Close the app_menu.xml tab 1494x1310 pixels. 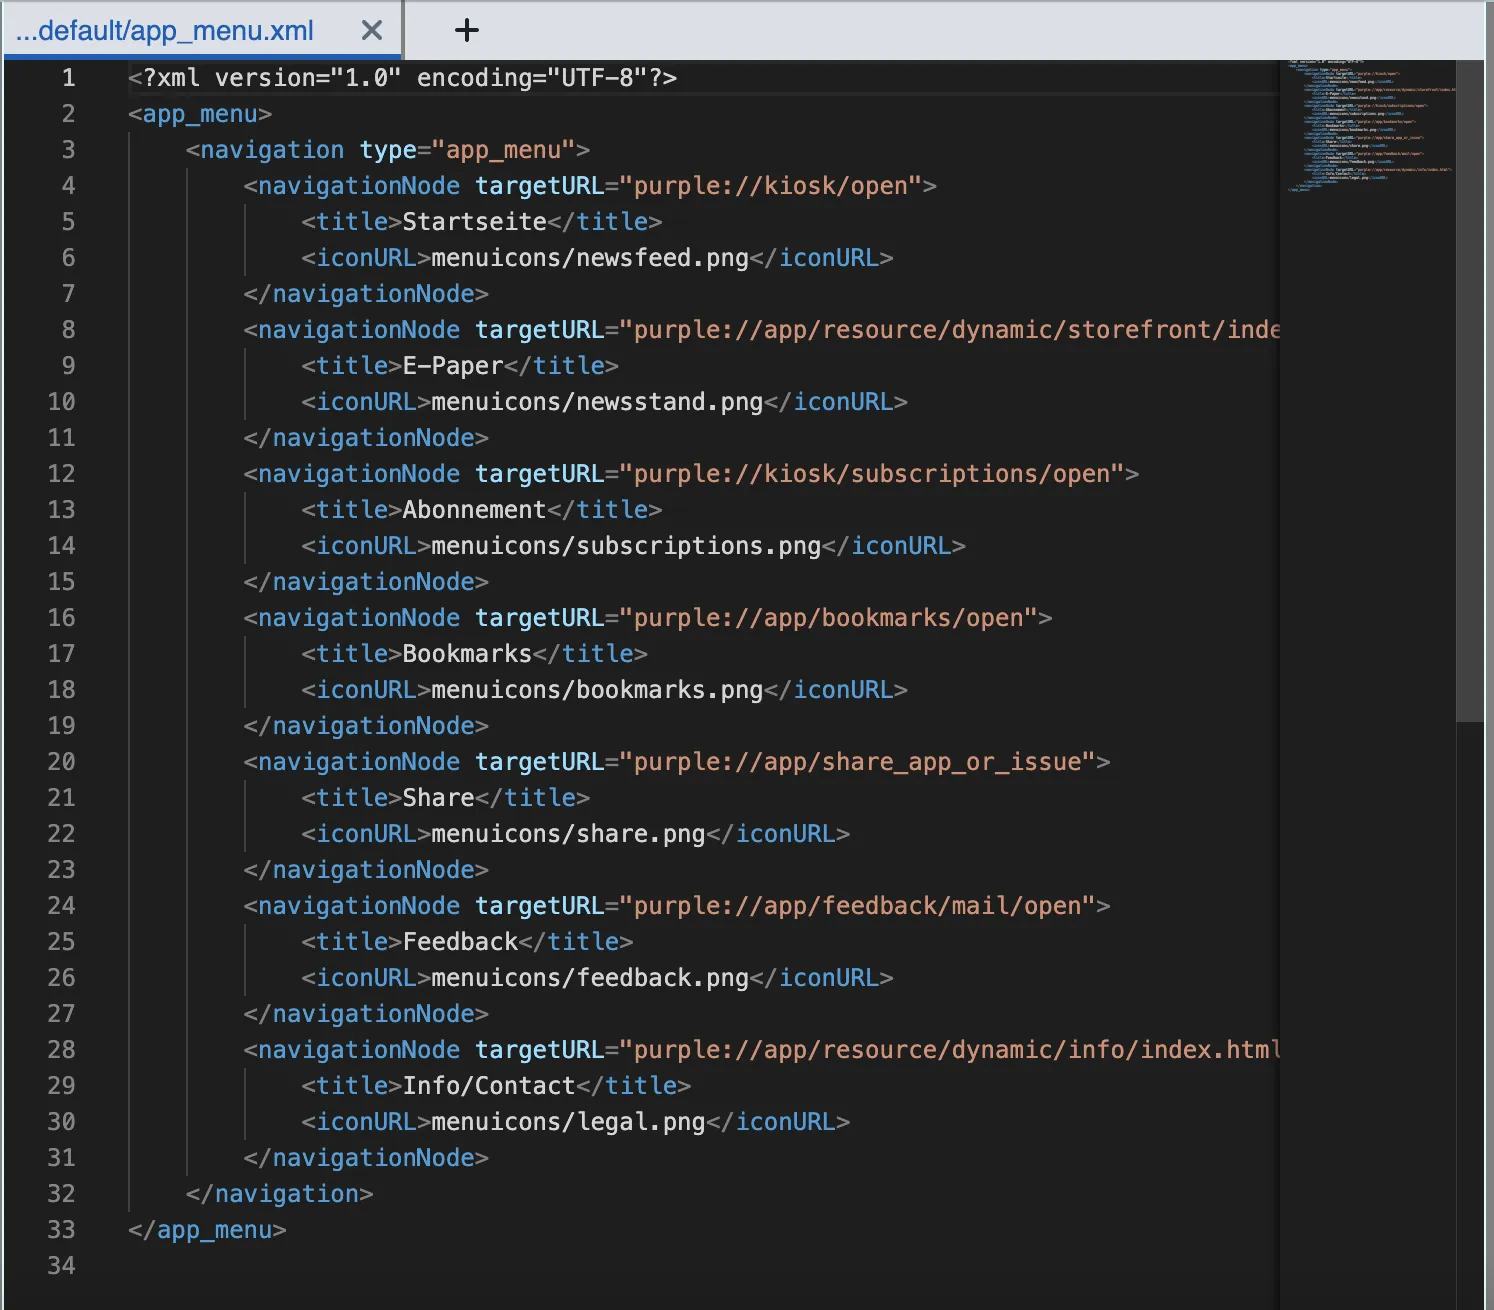pyautogui.click(x=371, y=31)
